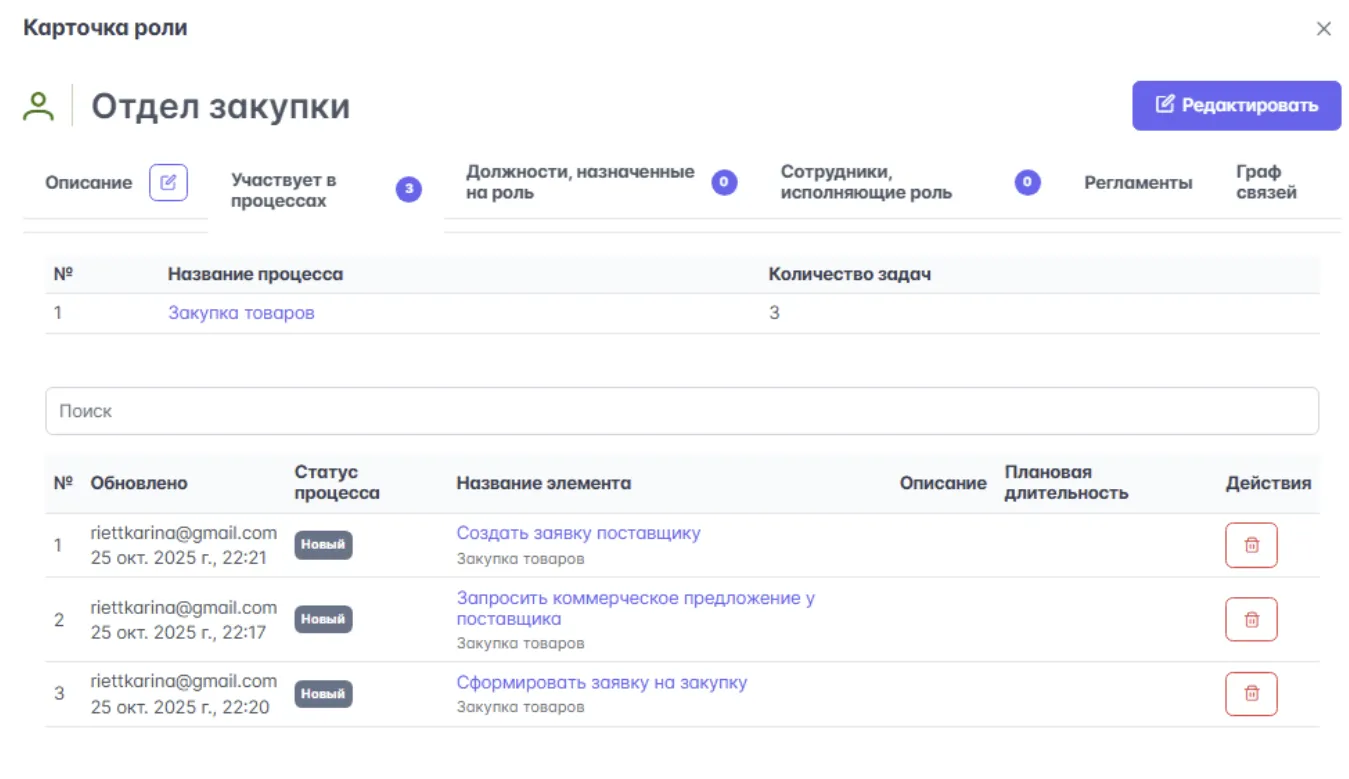Viewport: 1349px width, 779px height.
Task: Click the pencil edit icon next to Описание
Action: (168, 182)
